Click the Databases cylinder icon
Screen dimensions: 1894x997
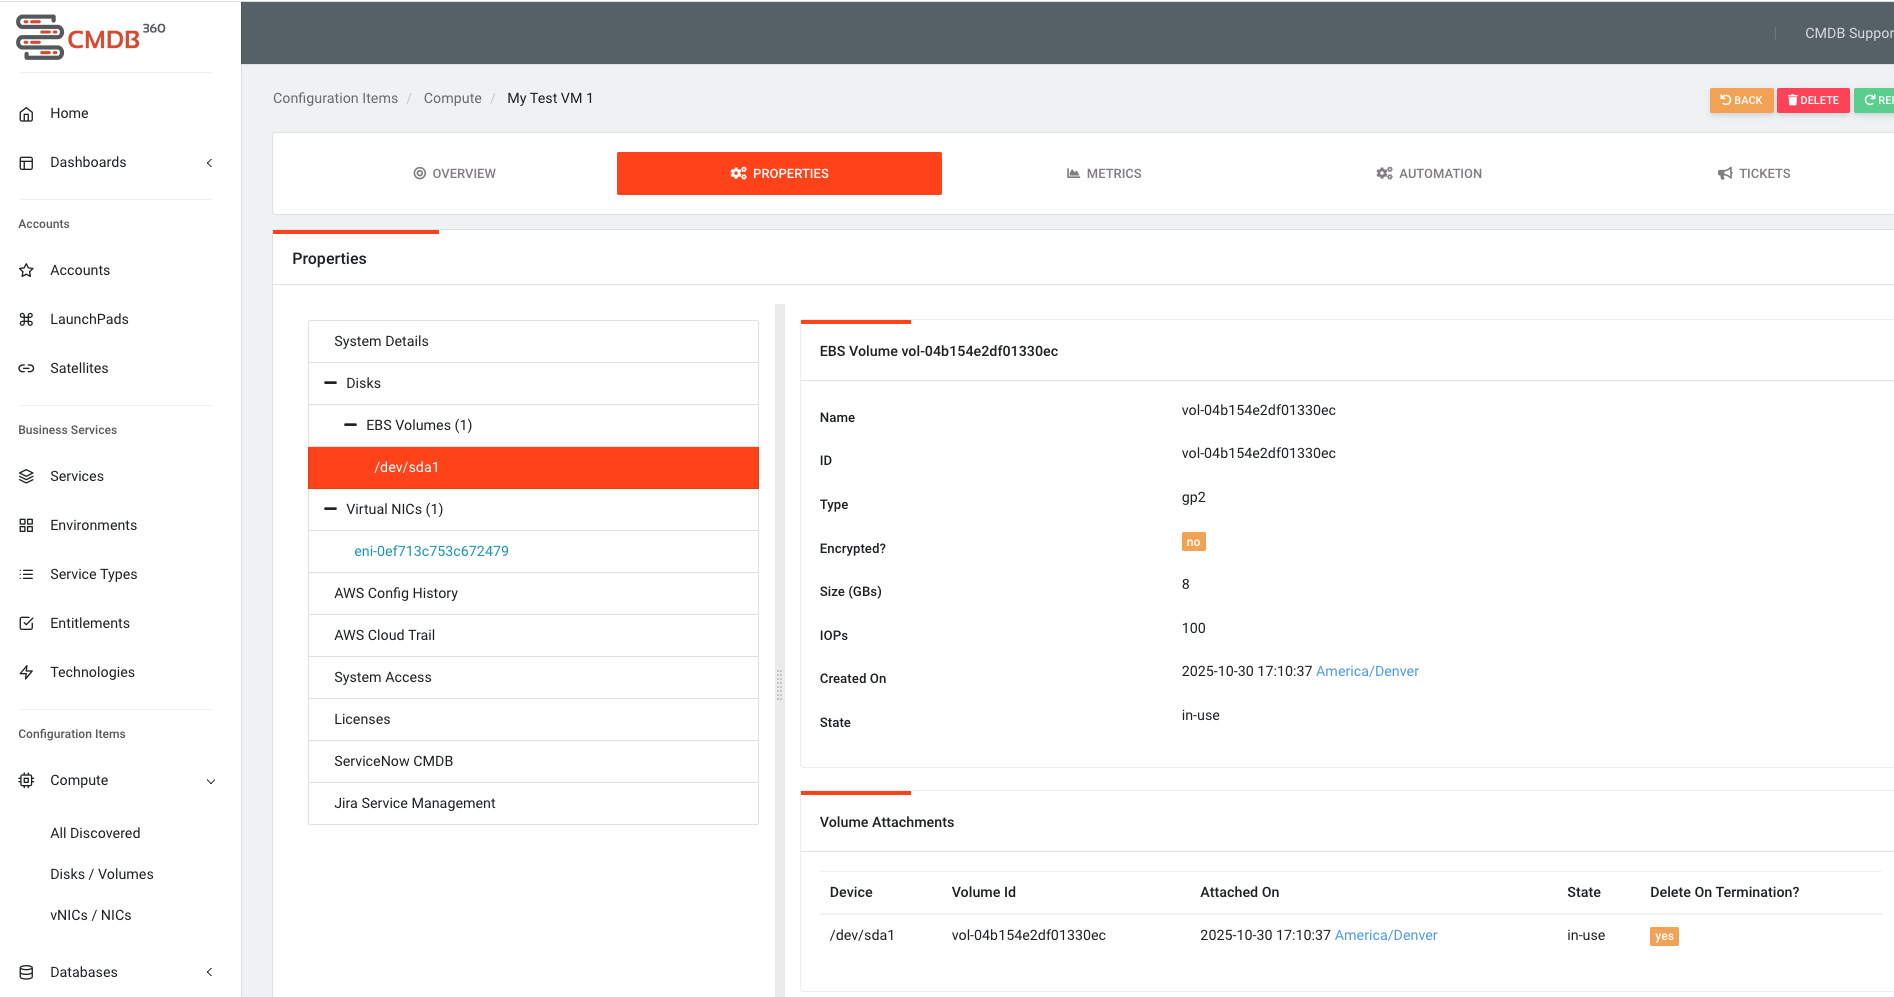pos(27,973)
